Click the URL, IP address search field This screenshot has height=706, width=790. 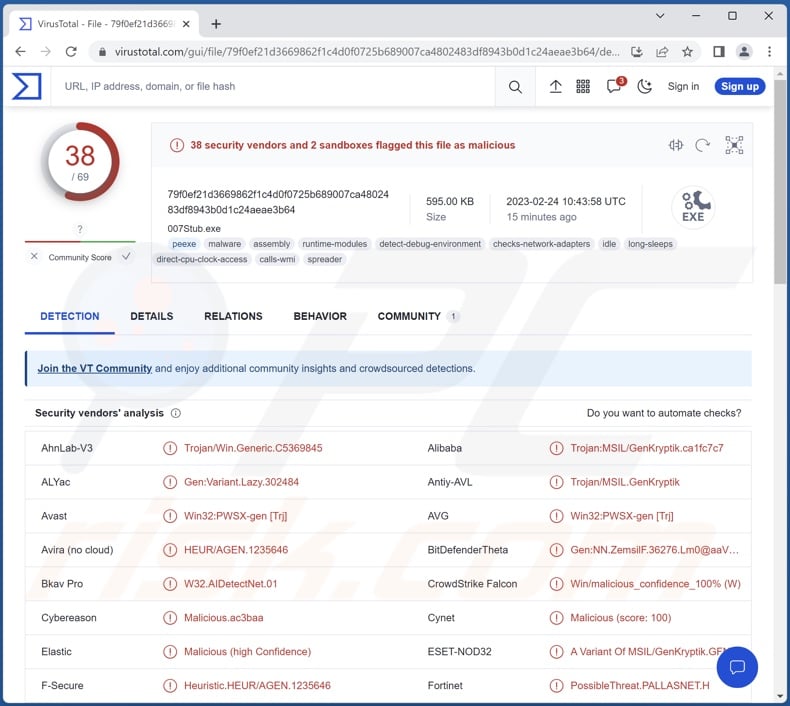point(272,86)
